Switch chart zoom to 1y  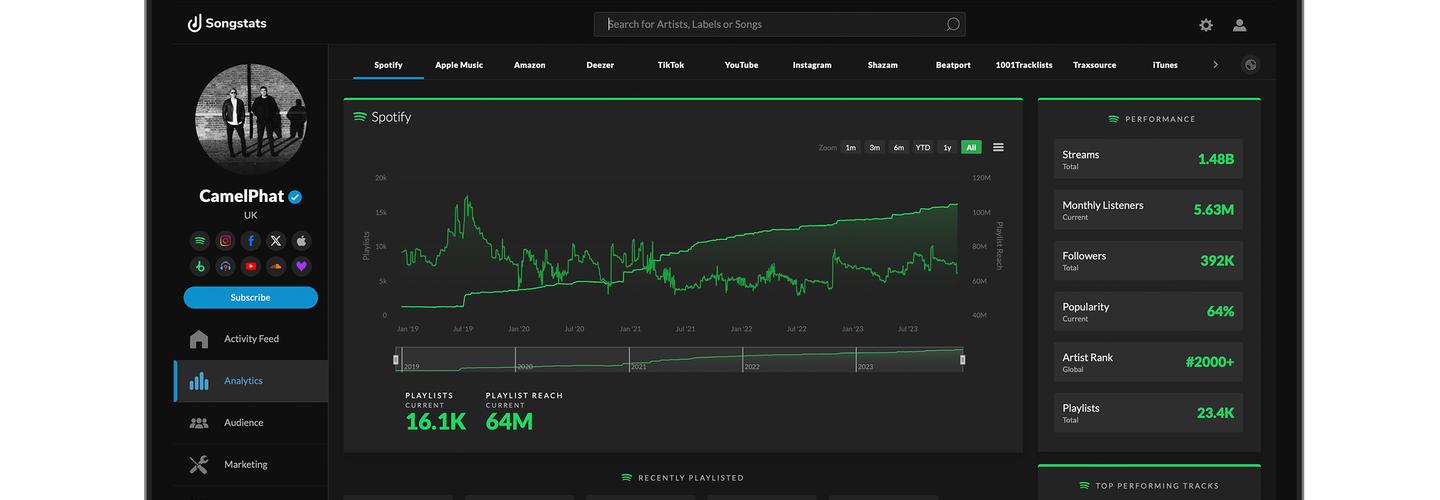947,147
